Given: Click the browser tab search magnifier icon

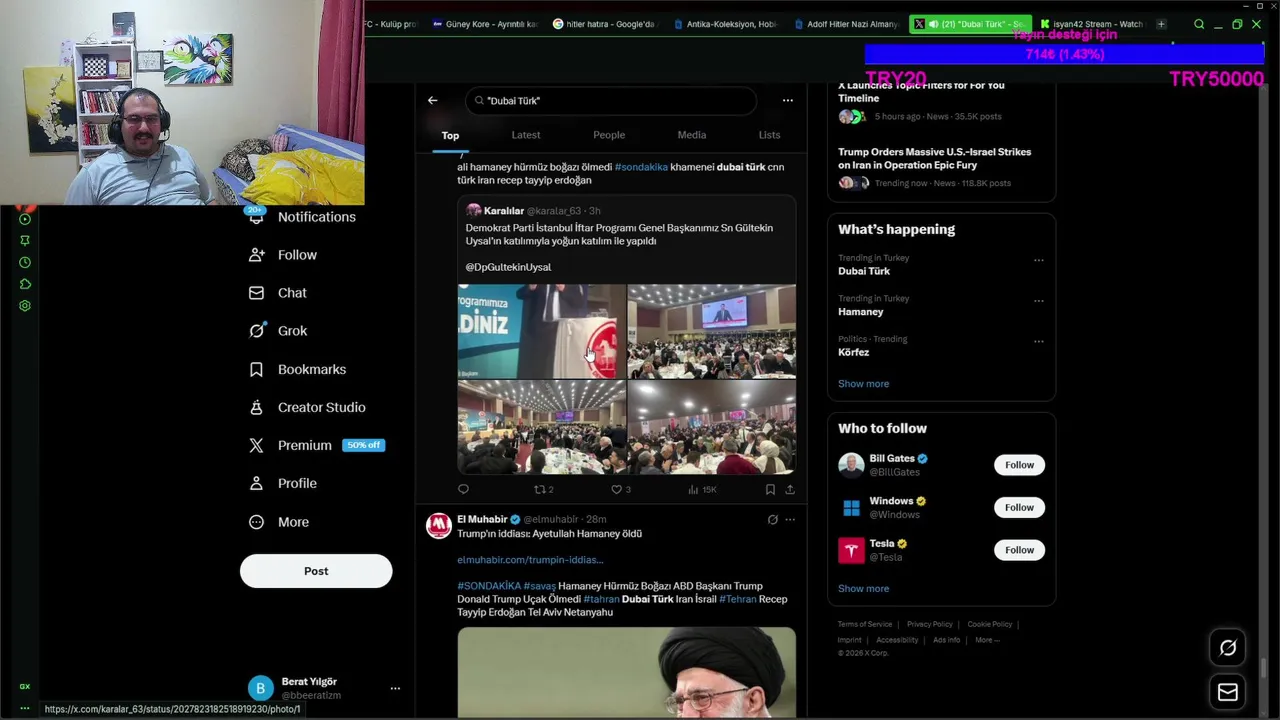Looking at the screenshot, I should (1199, 24).
